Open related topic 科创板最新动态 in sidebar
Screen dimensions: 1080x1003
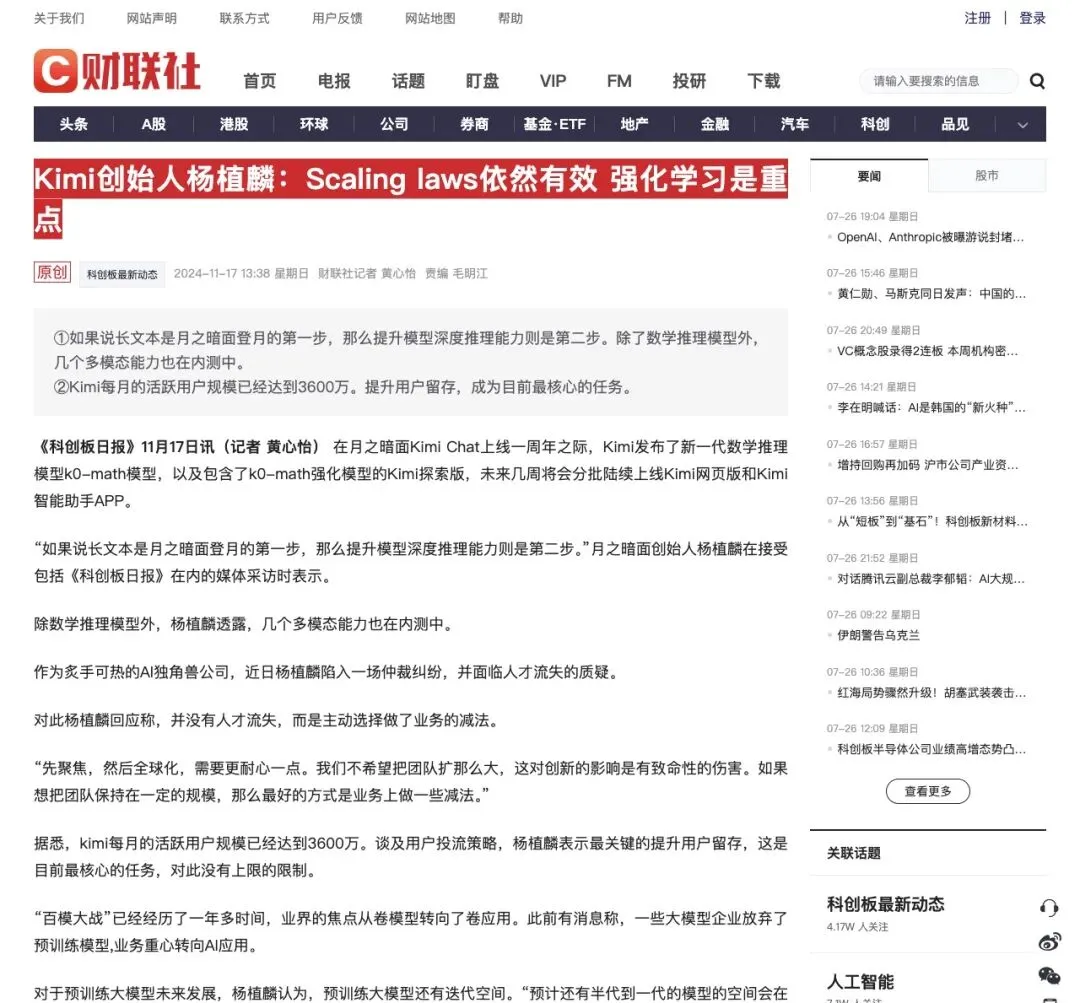coord(885,904)
